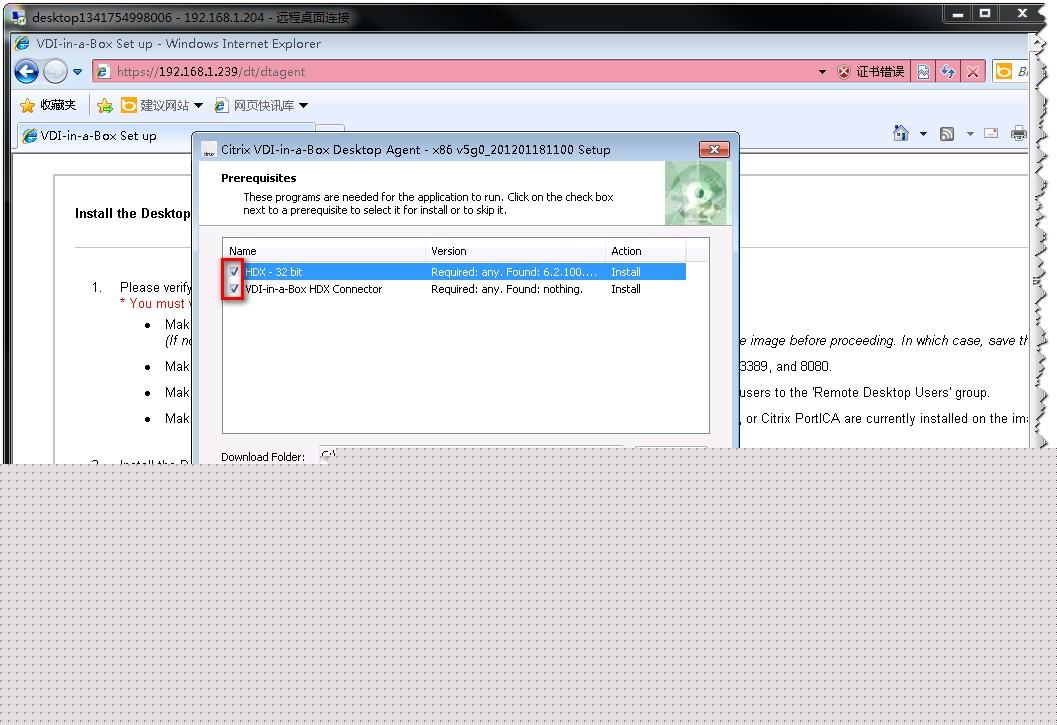Click Install action for HDX - 32 bit
This screenshot has height=725, width=1057.
pyautogui.click(x=626, y=272)
